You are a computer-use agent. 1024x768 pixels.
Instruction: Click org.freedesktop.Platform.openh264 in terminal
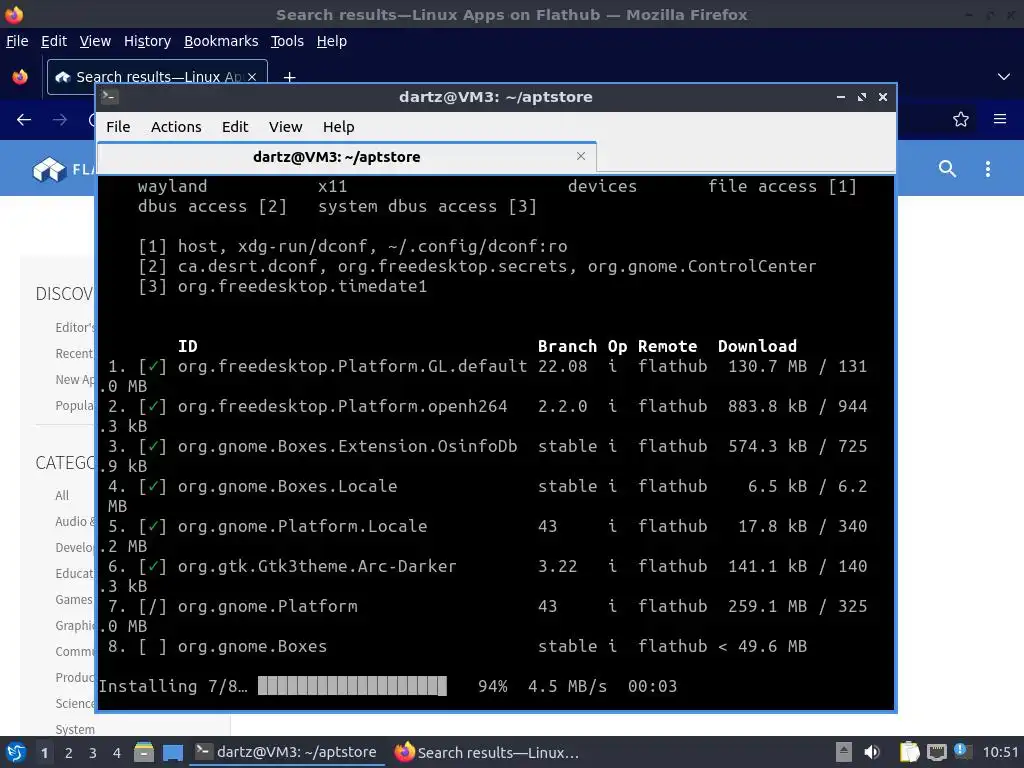[x=342, y=407]
